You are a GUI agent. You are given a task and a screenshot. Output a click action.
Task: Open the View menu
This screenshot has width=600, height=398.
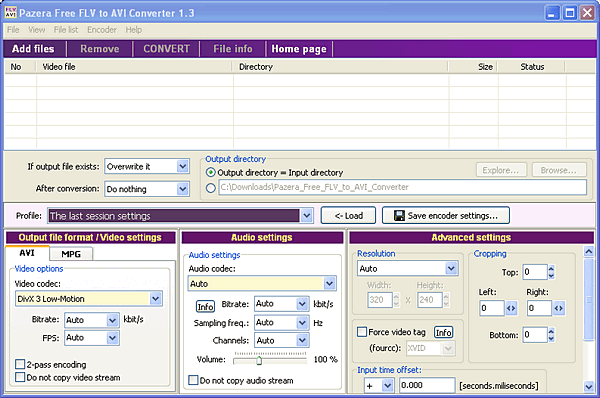point(36,30)
